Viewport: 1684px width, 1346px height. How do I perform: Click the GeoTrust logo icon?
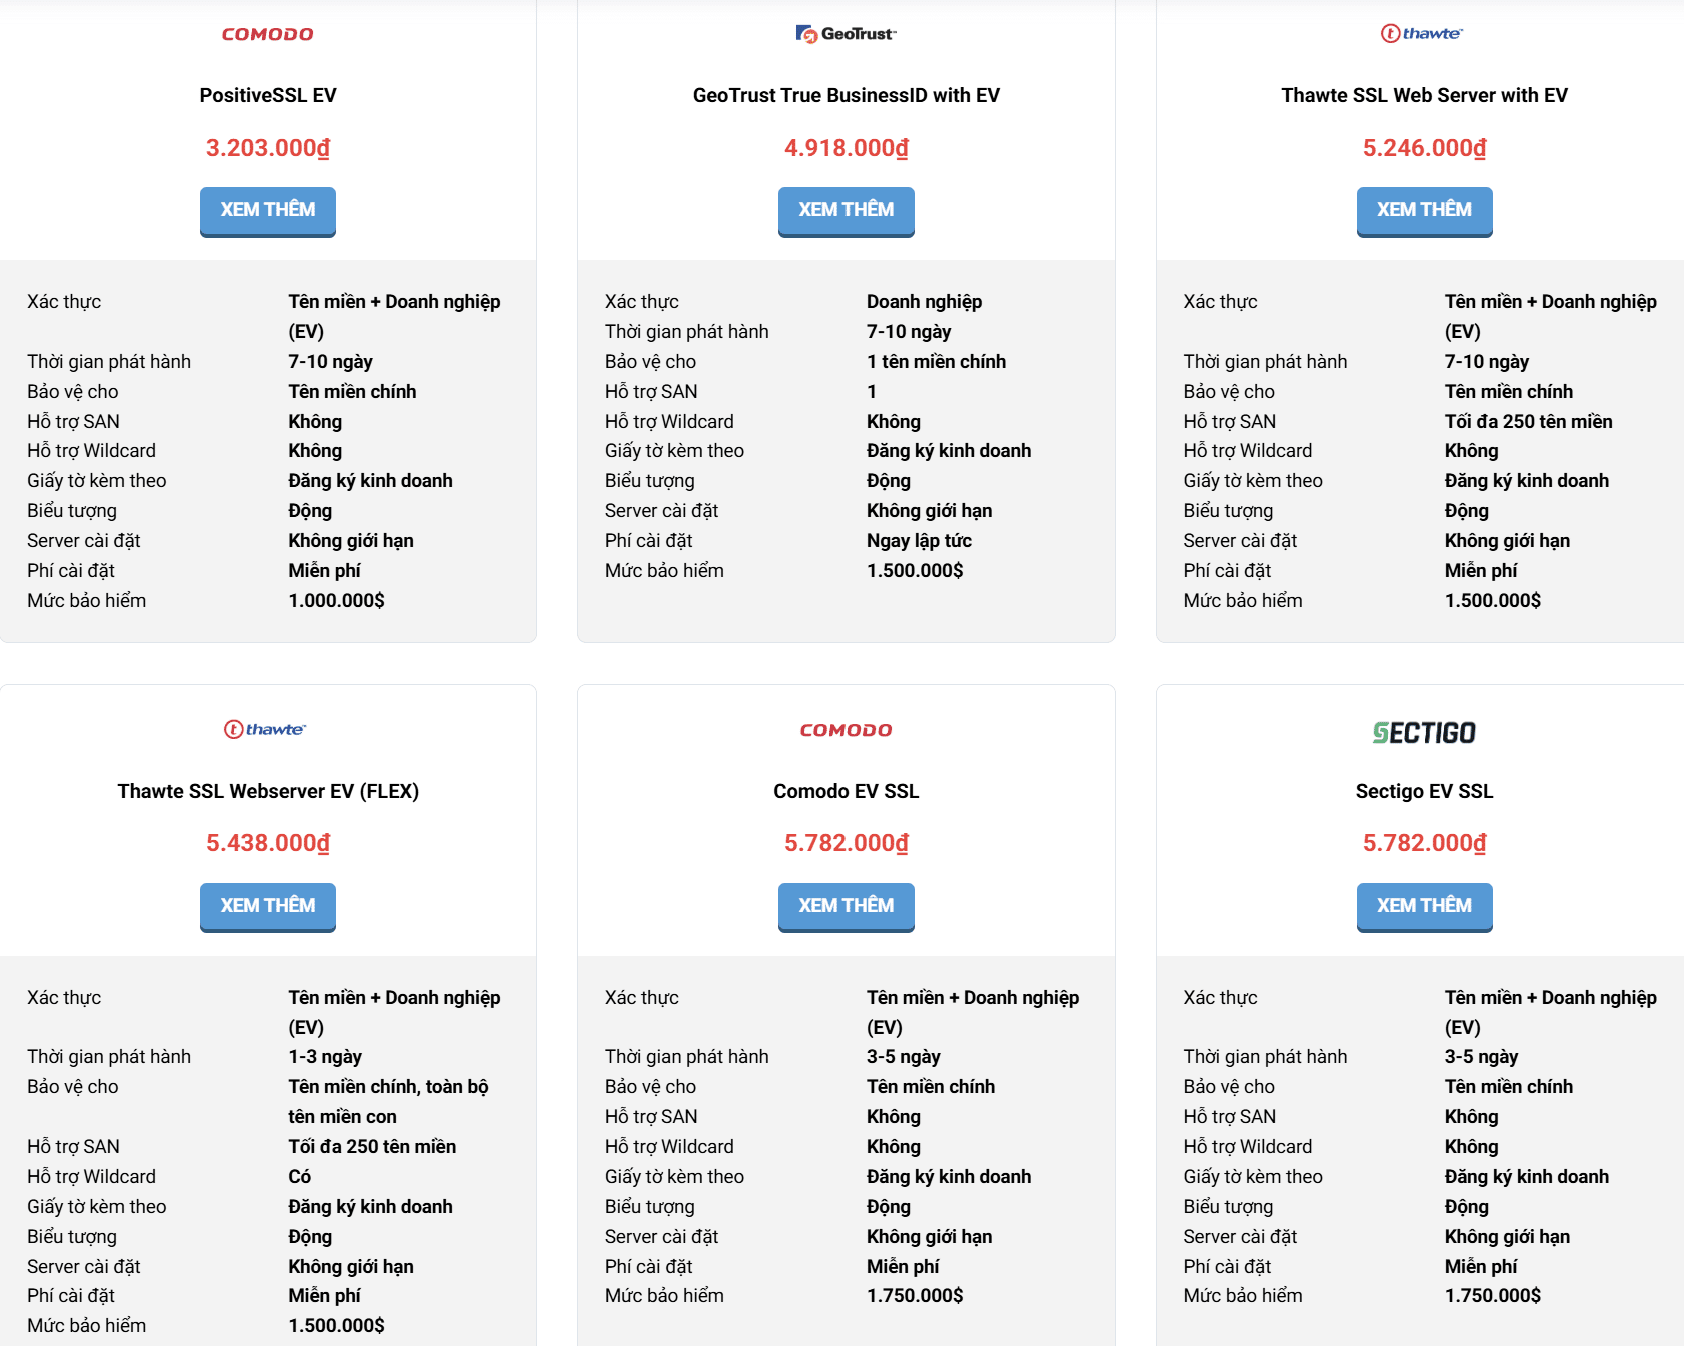coord(846,34)
